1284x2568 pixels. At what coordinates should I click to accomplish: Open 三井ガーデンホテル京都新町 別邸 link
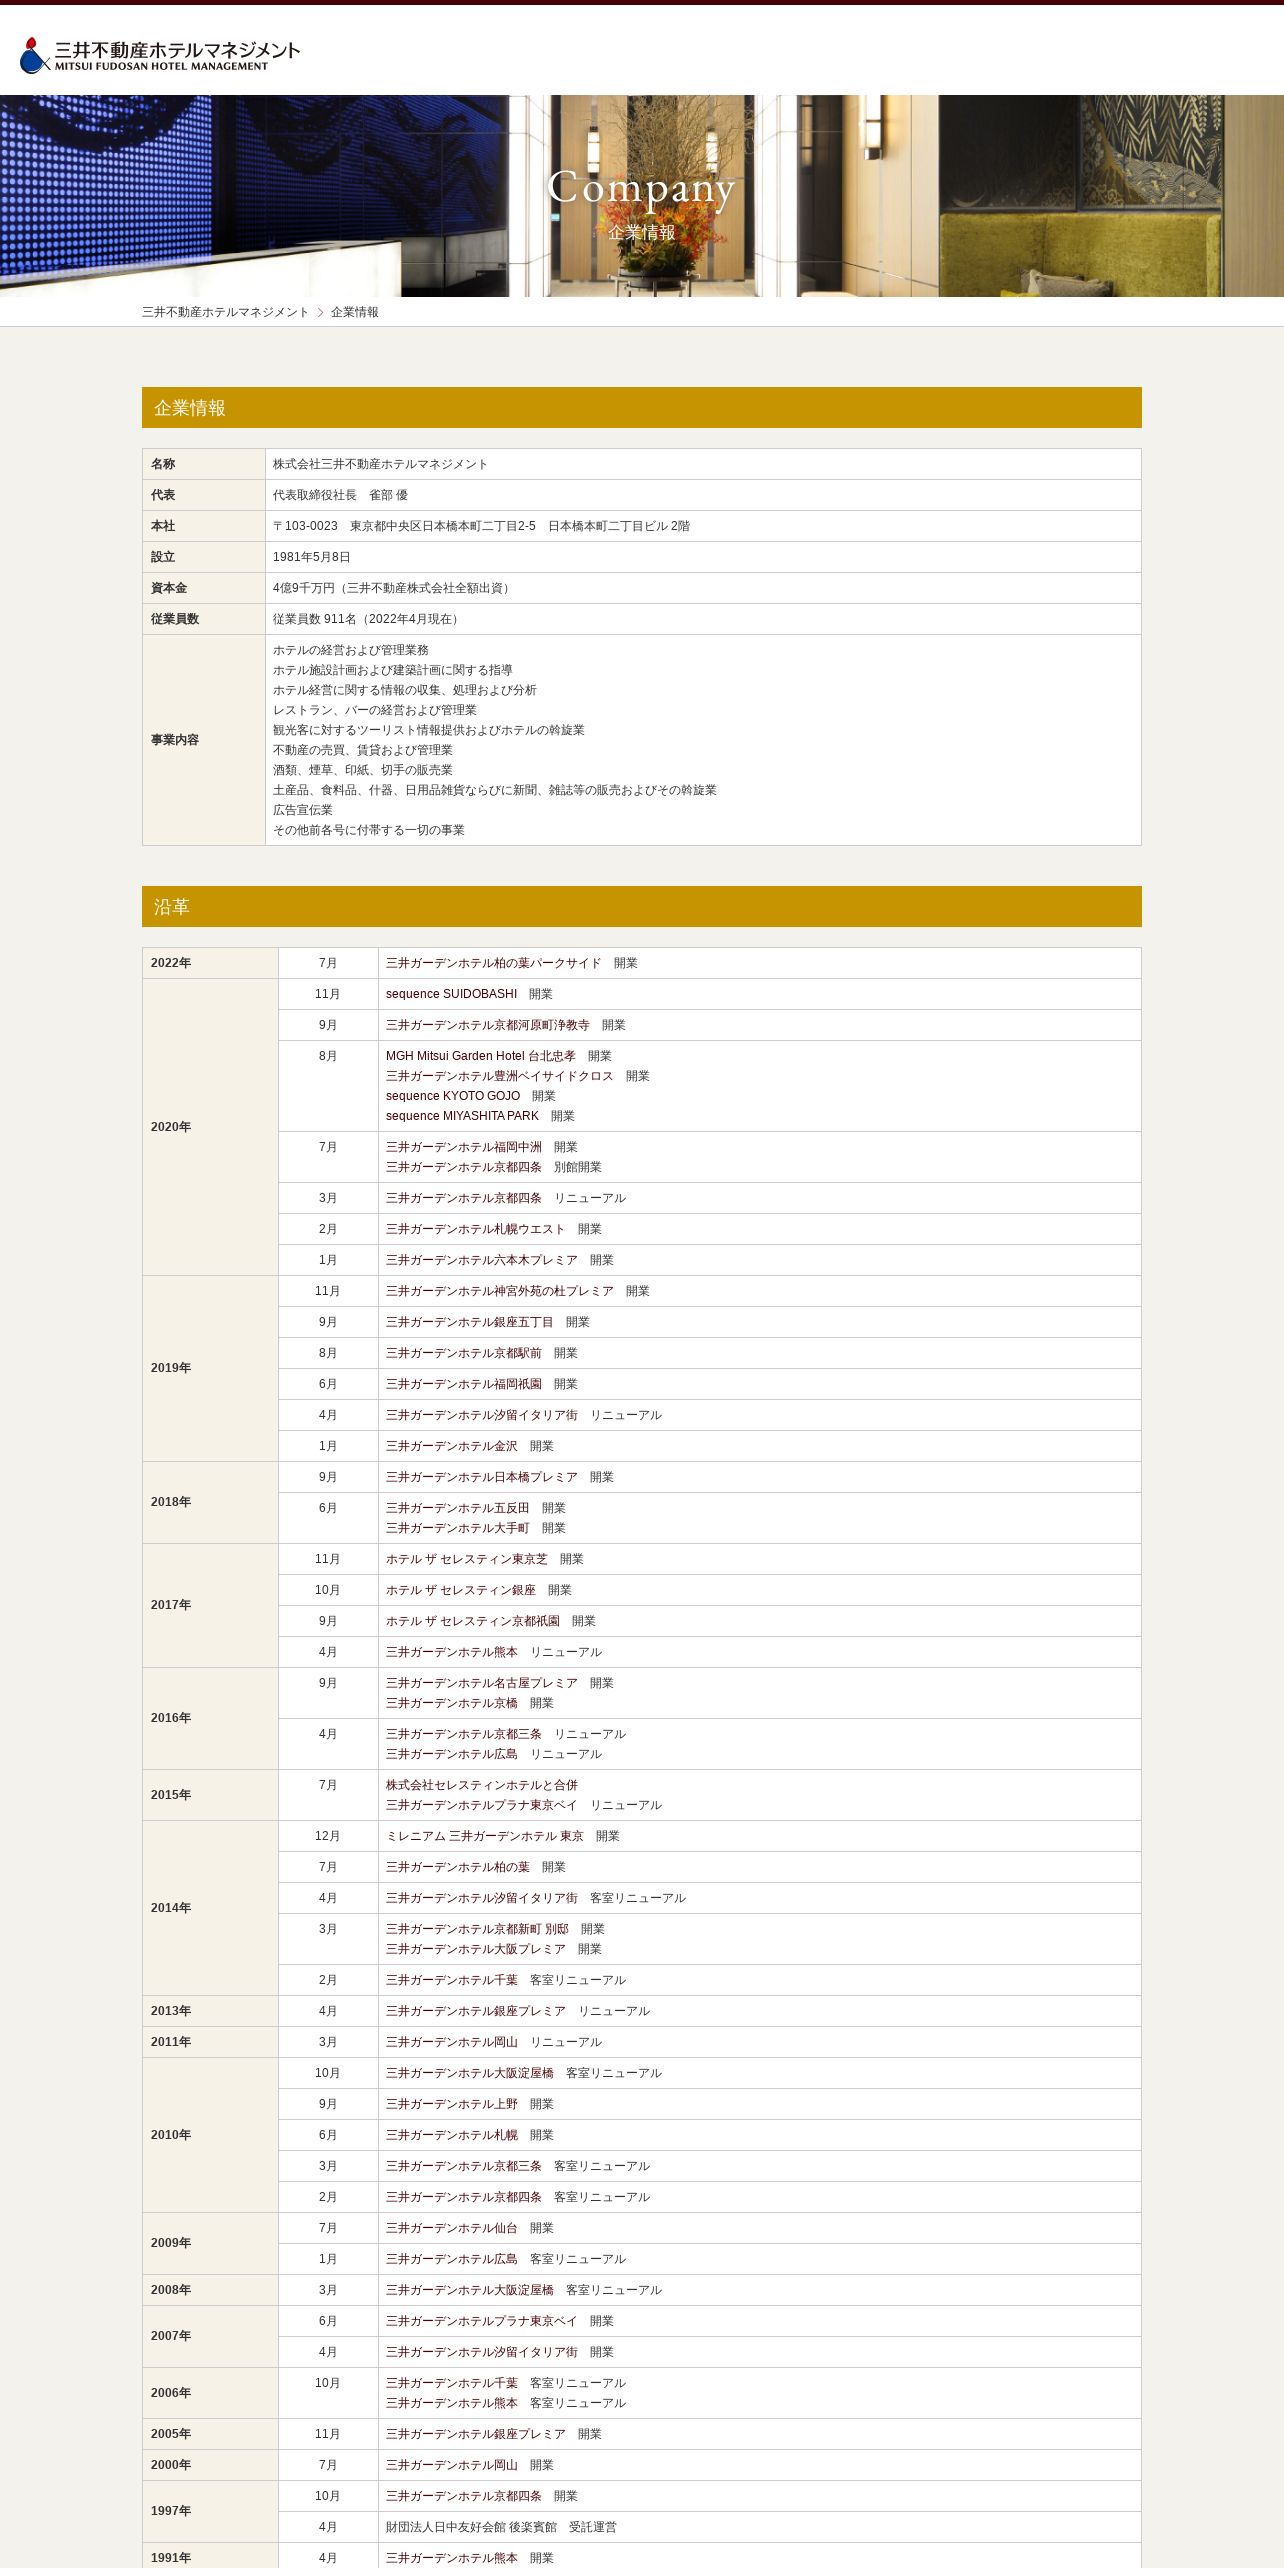pos(477,1929)
